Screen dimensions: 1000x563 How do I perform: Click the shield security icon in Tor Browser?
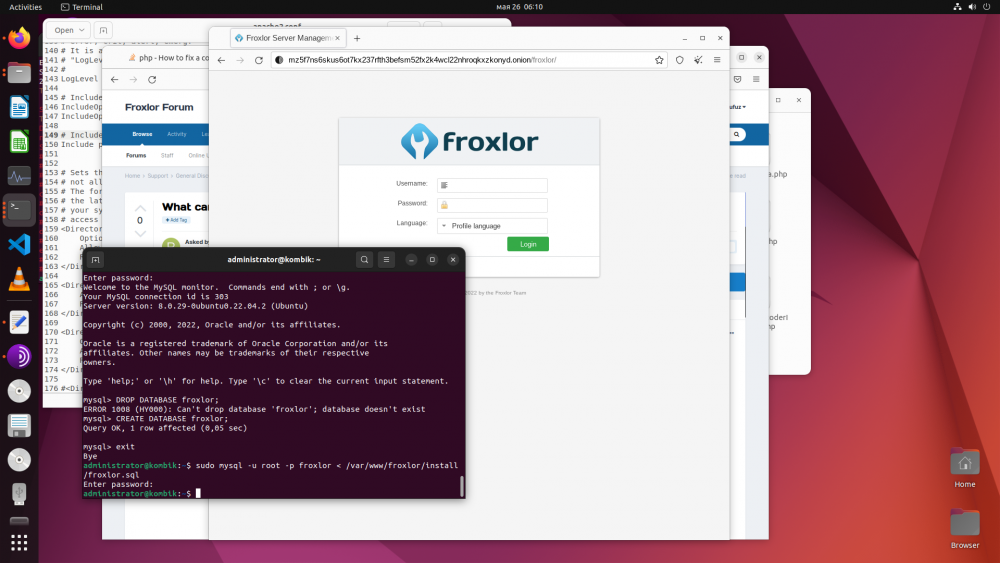pos(679,60)
